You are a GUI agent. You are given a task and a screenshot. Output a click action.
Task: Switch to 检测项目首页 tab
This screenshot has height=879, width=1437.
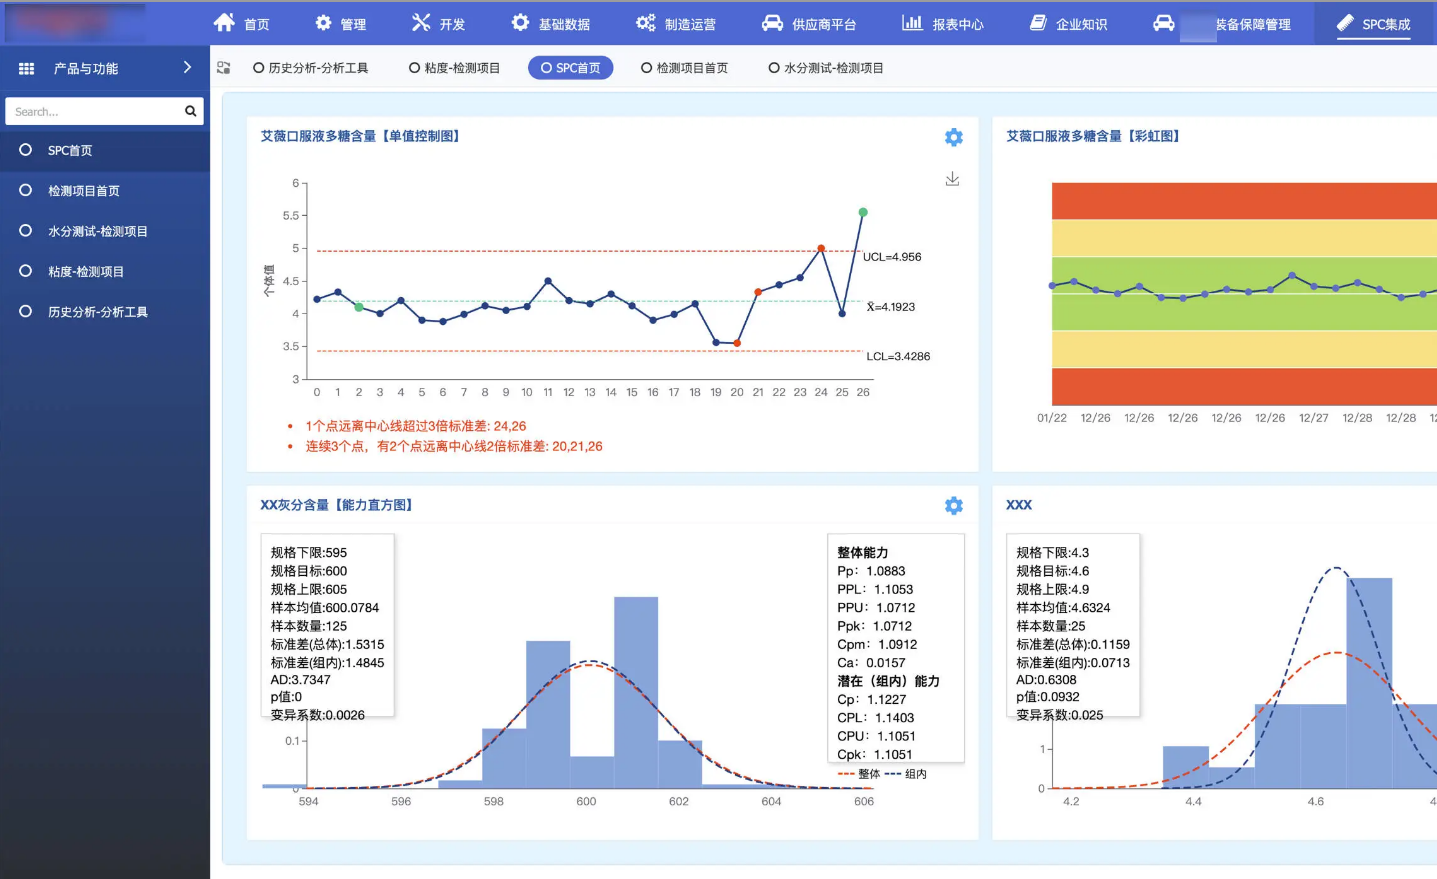tap(685, 68)
